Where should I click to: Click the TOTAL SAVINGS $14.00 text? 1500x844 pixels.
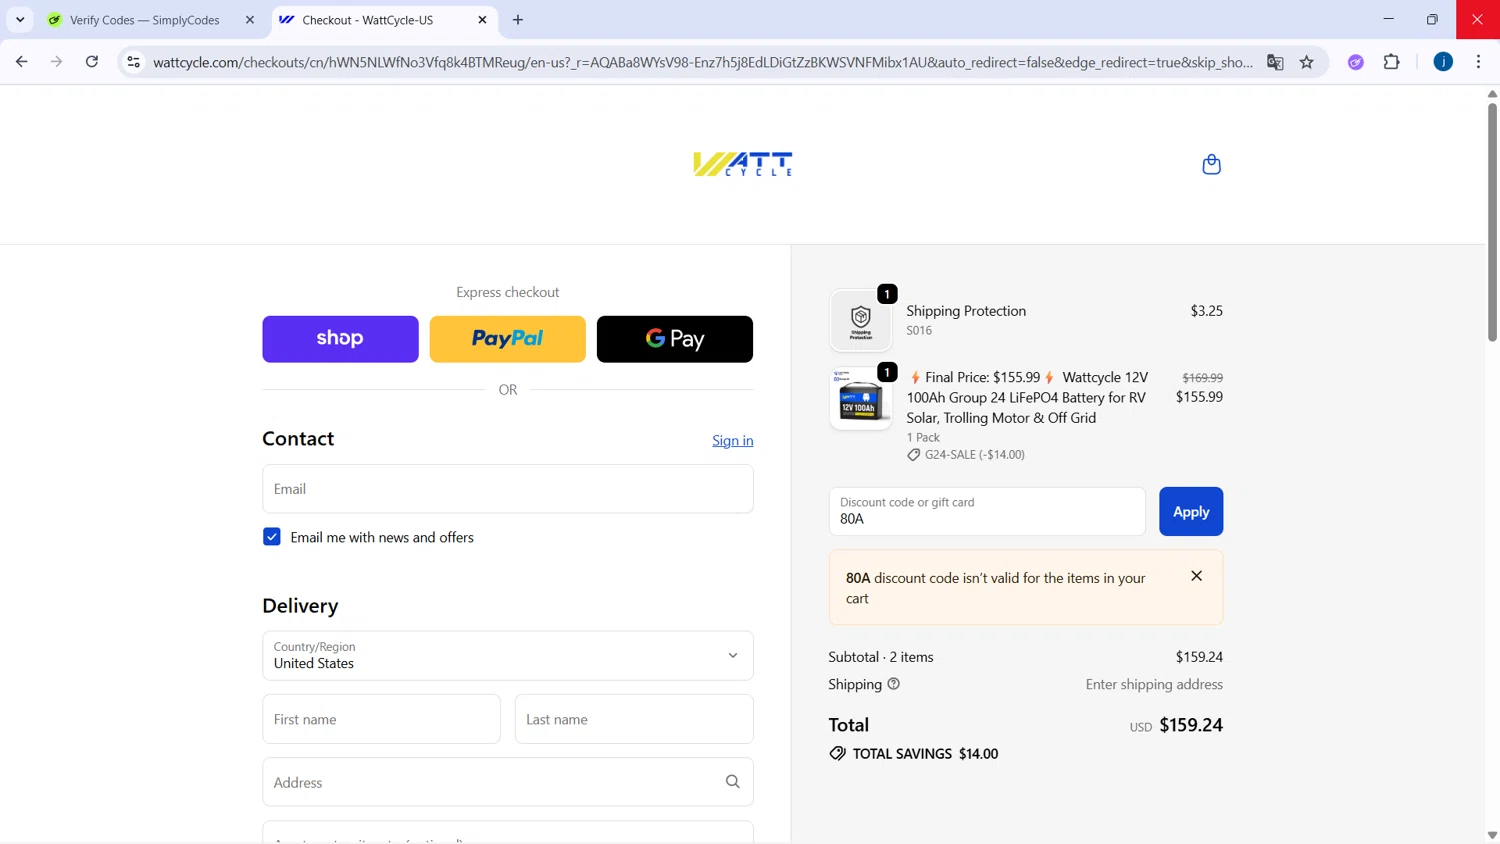925,754
